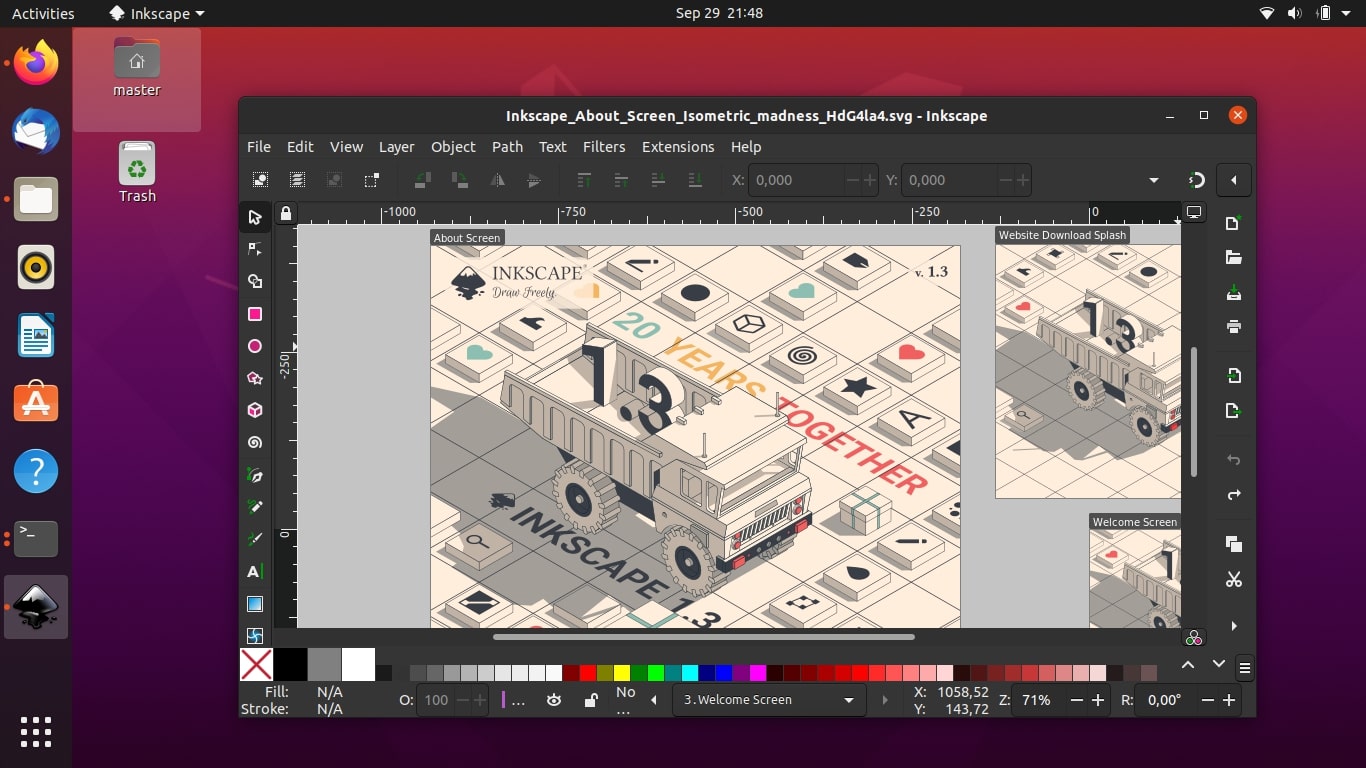Select the Gradient tool
1366x768 pixels.
click(255, 604)
